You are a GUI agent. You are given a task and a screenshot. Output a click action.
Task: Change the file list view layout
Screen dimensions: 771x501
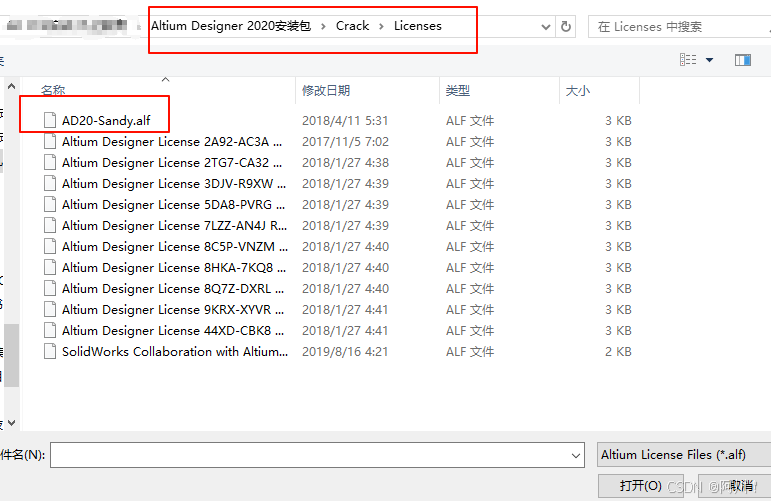(688, 60)
